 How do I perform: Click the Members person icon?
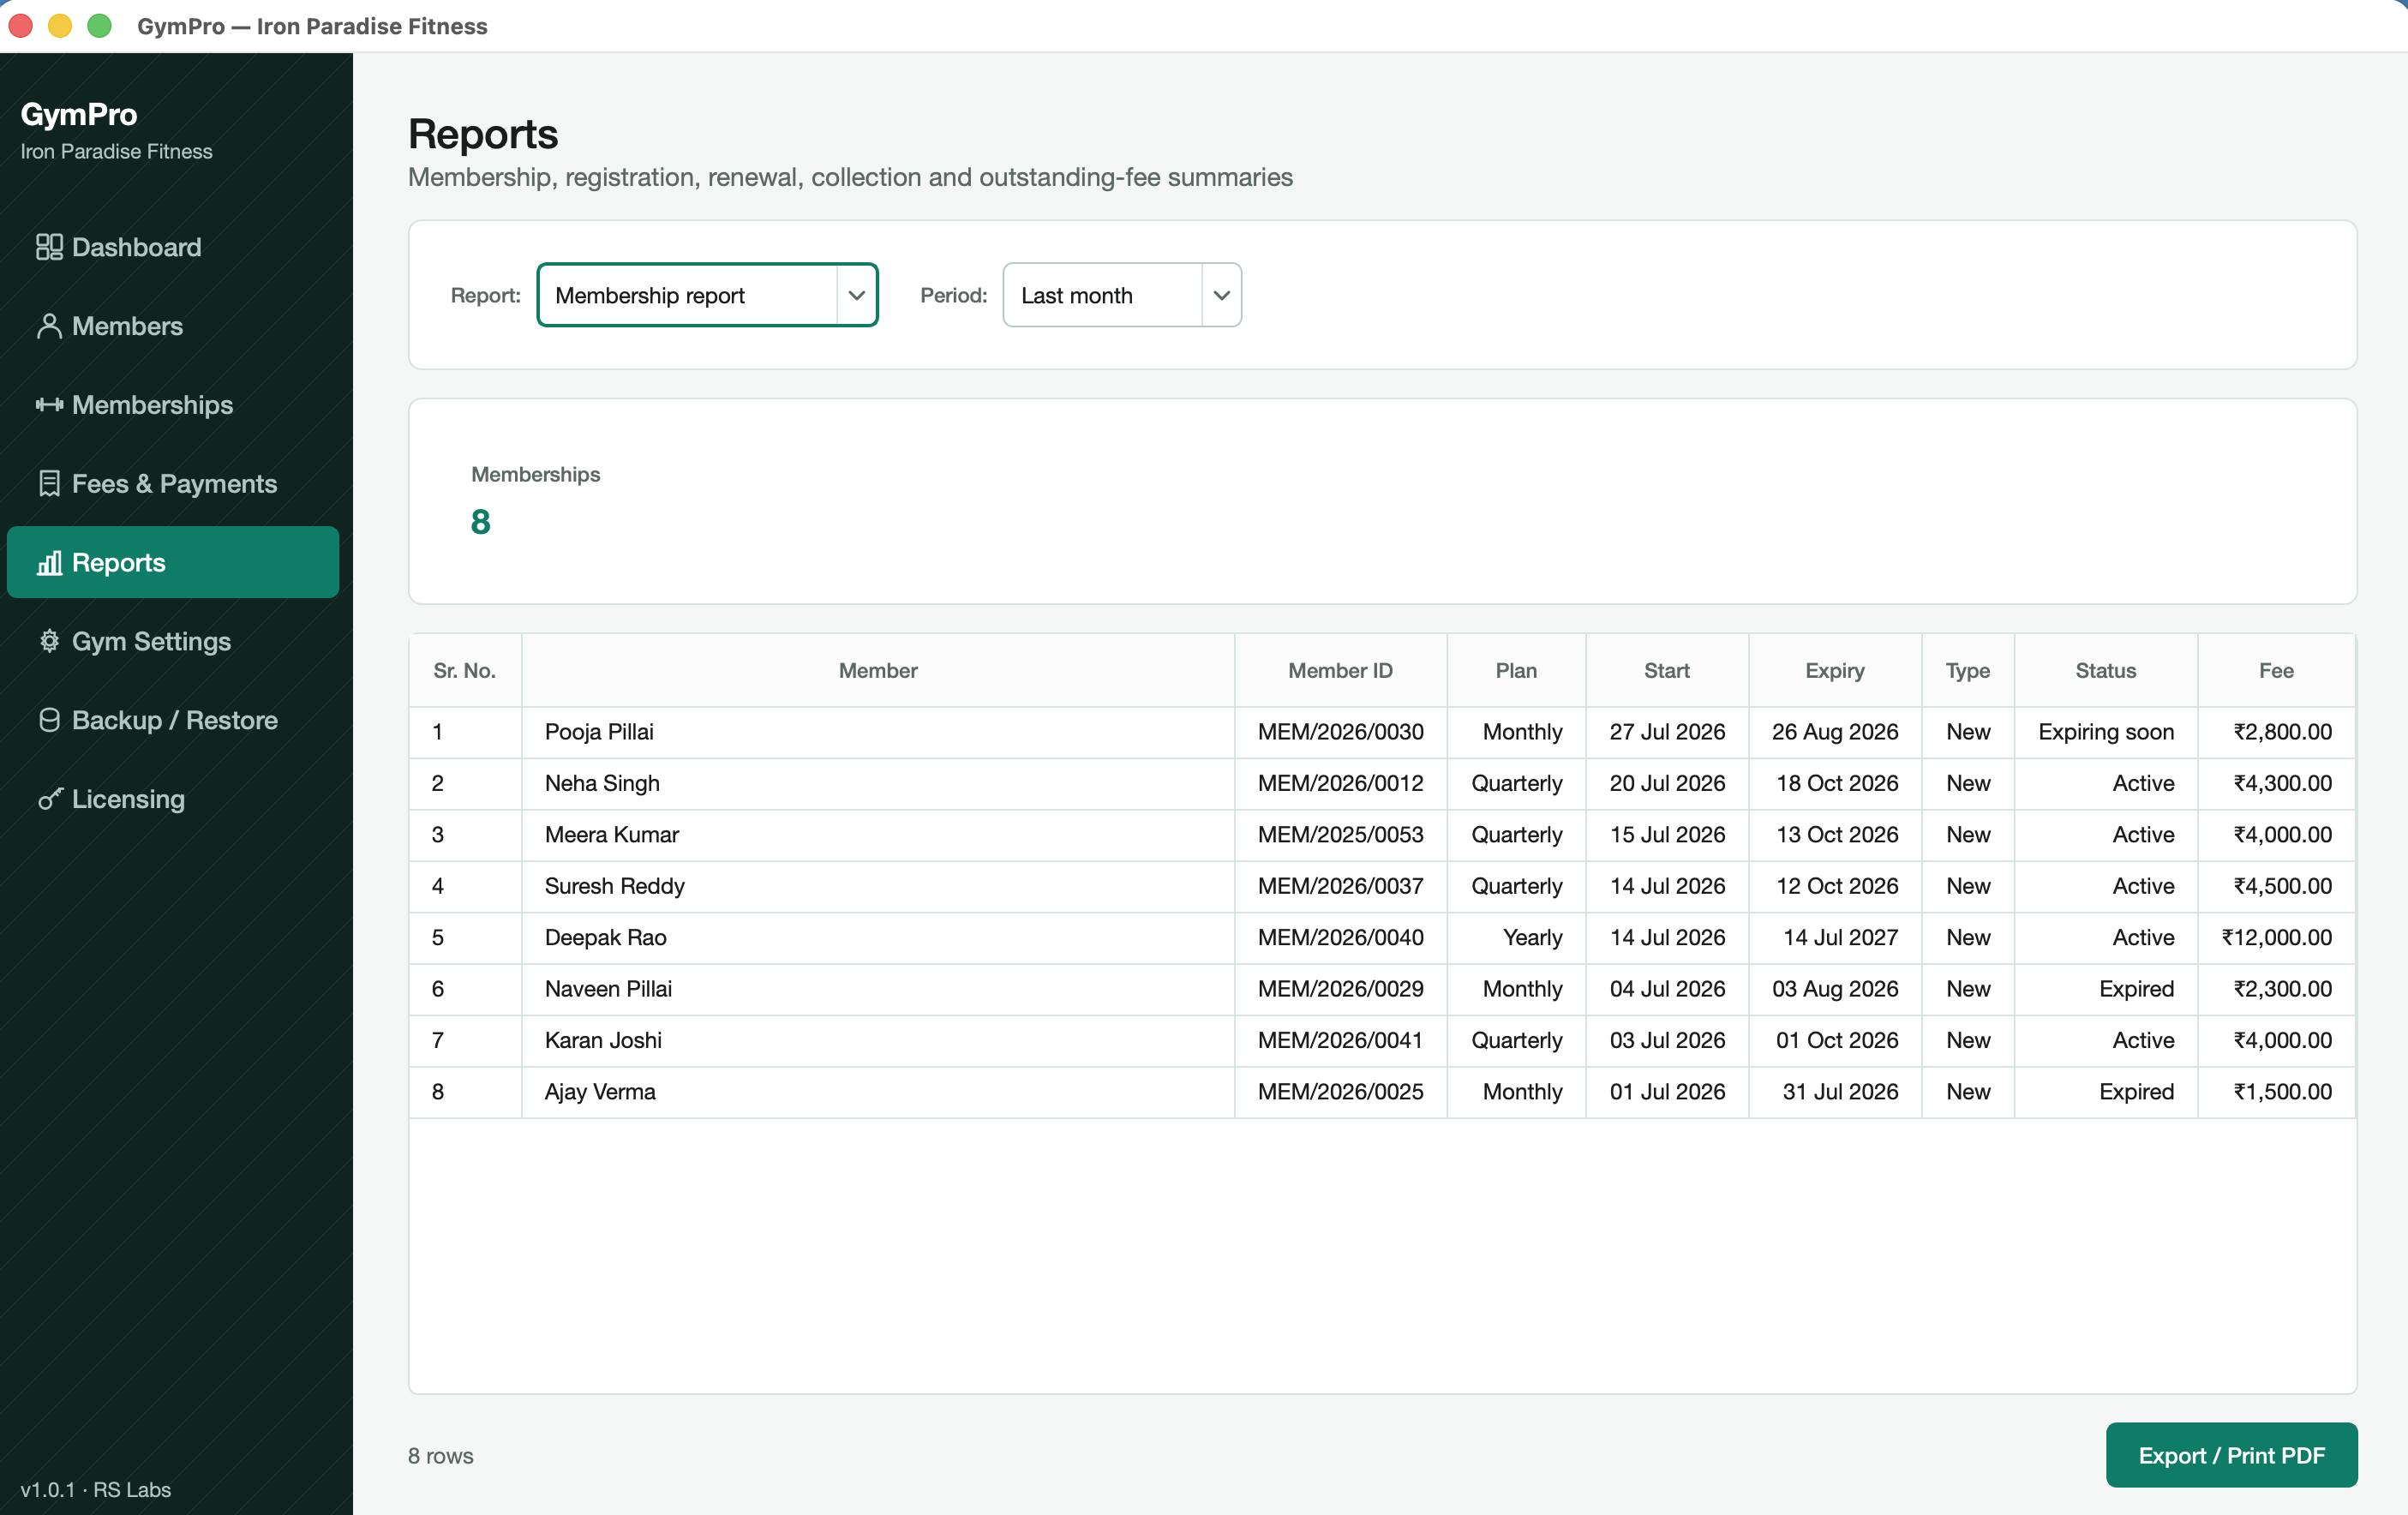pos(49,326)
